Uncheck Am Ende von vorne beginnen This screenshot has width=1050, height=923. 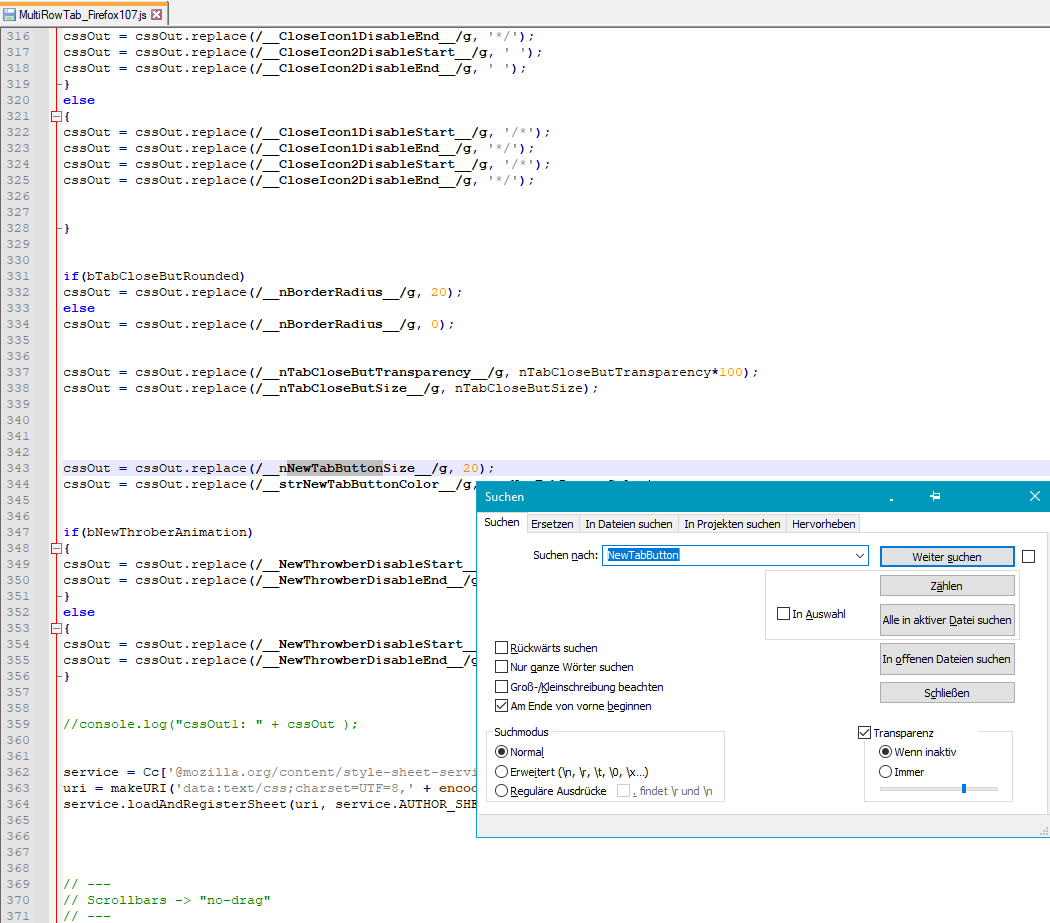[502, 706]
